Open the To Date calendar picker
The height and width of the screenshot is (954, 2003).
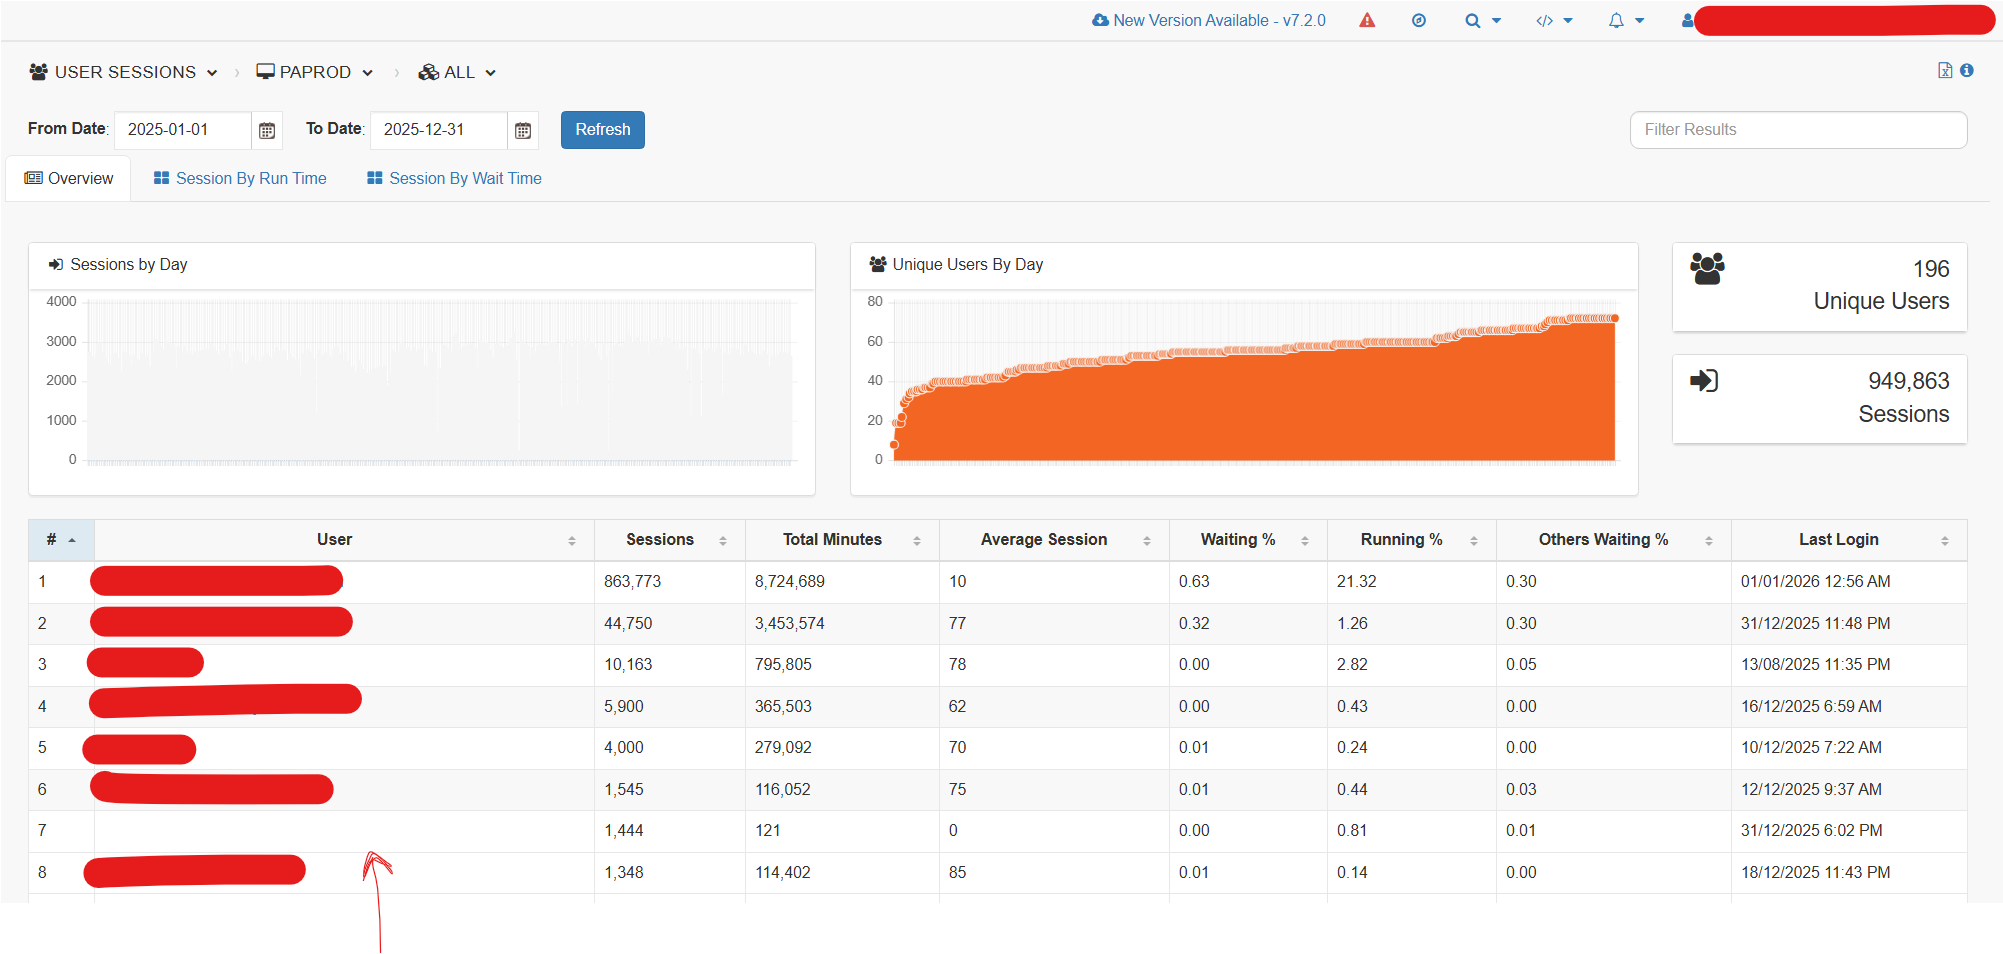click(x=523, y=130)
